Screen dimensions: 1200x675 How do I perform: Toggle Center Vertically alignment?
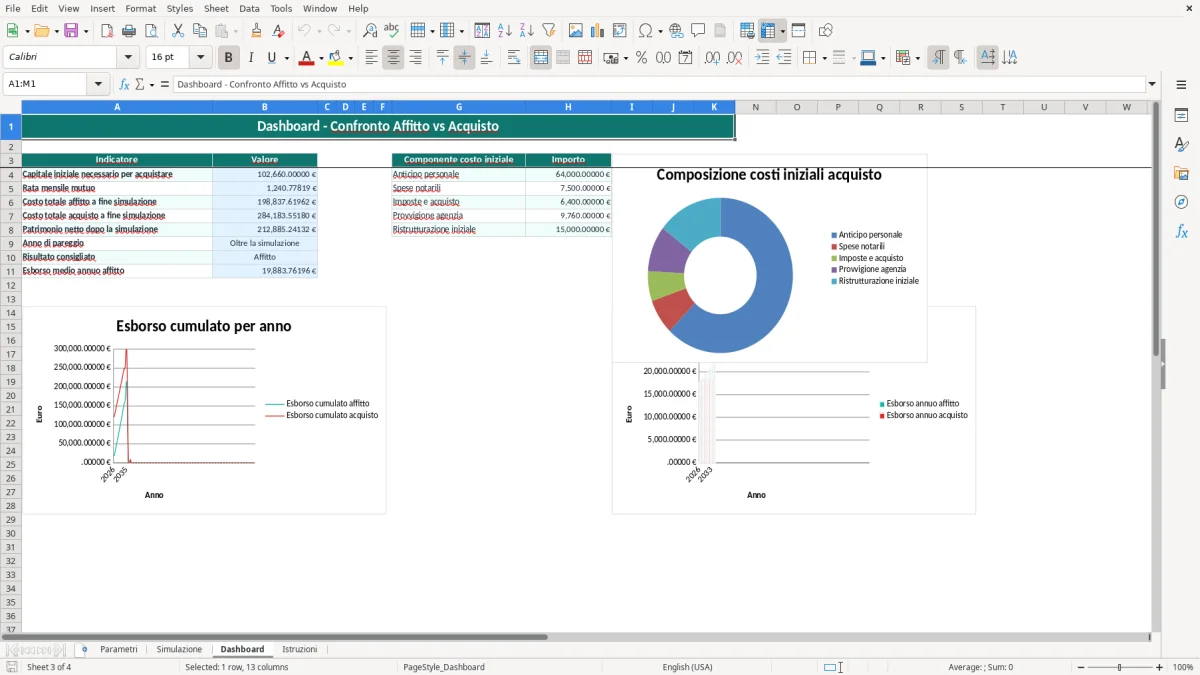click(464, 58)
